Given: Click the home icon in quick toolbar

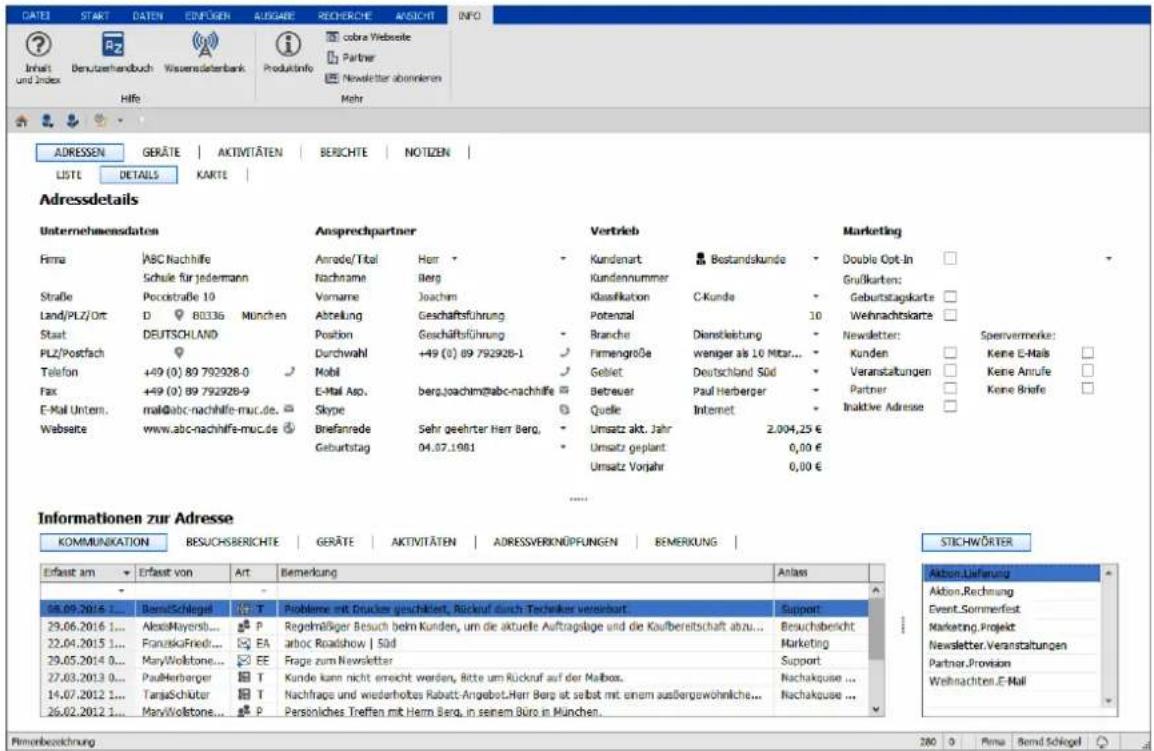Looking at the screenshot, I should point(21,121).
